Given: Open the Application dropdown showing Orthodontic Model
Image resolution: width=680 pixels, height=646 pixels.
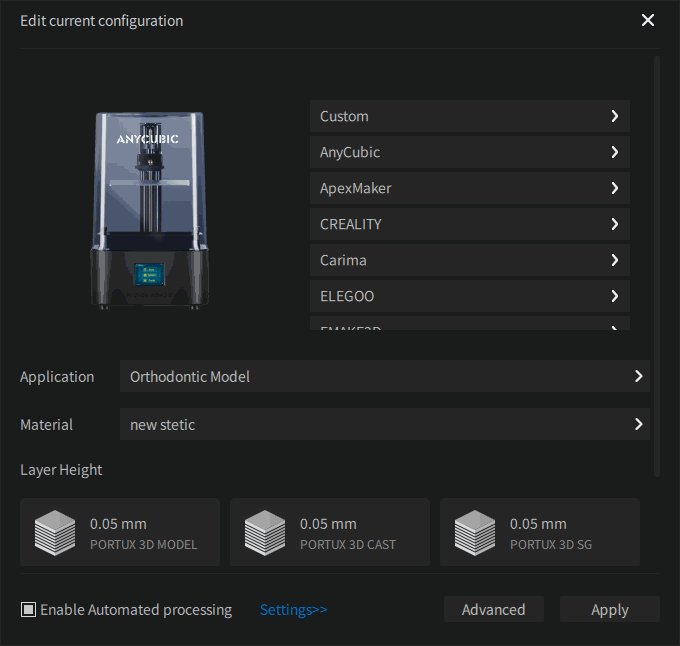Looking at the screenshot, I should coord(384,377).
